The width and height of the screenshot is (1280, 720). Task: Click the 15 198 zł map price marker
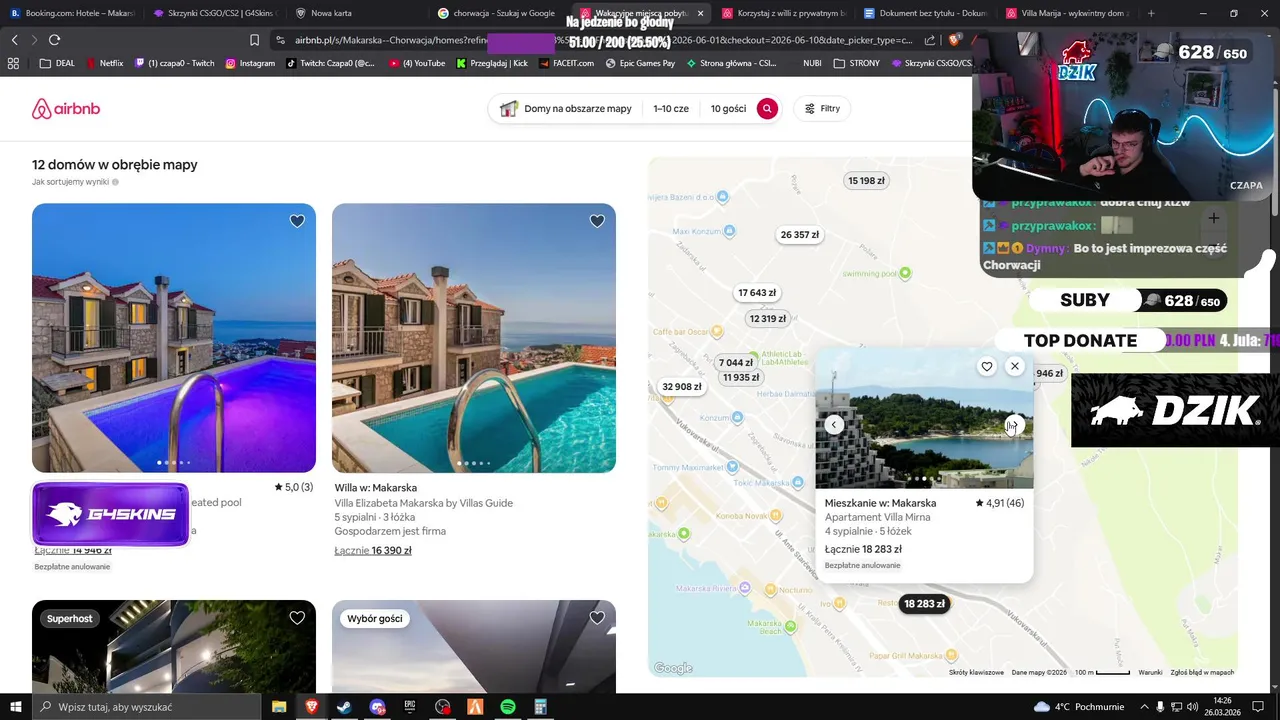pos(866,181)
